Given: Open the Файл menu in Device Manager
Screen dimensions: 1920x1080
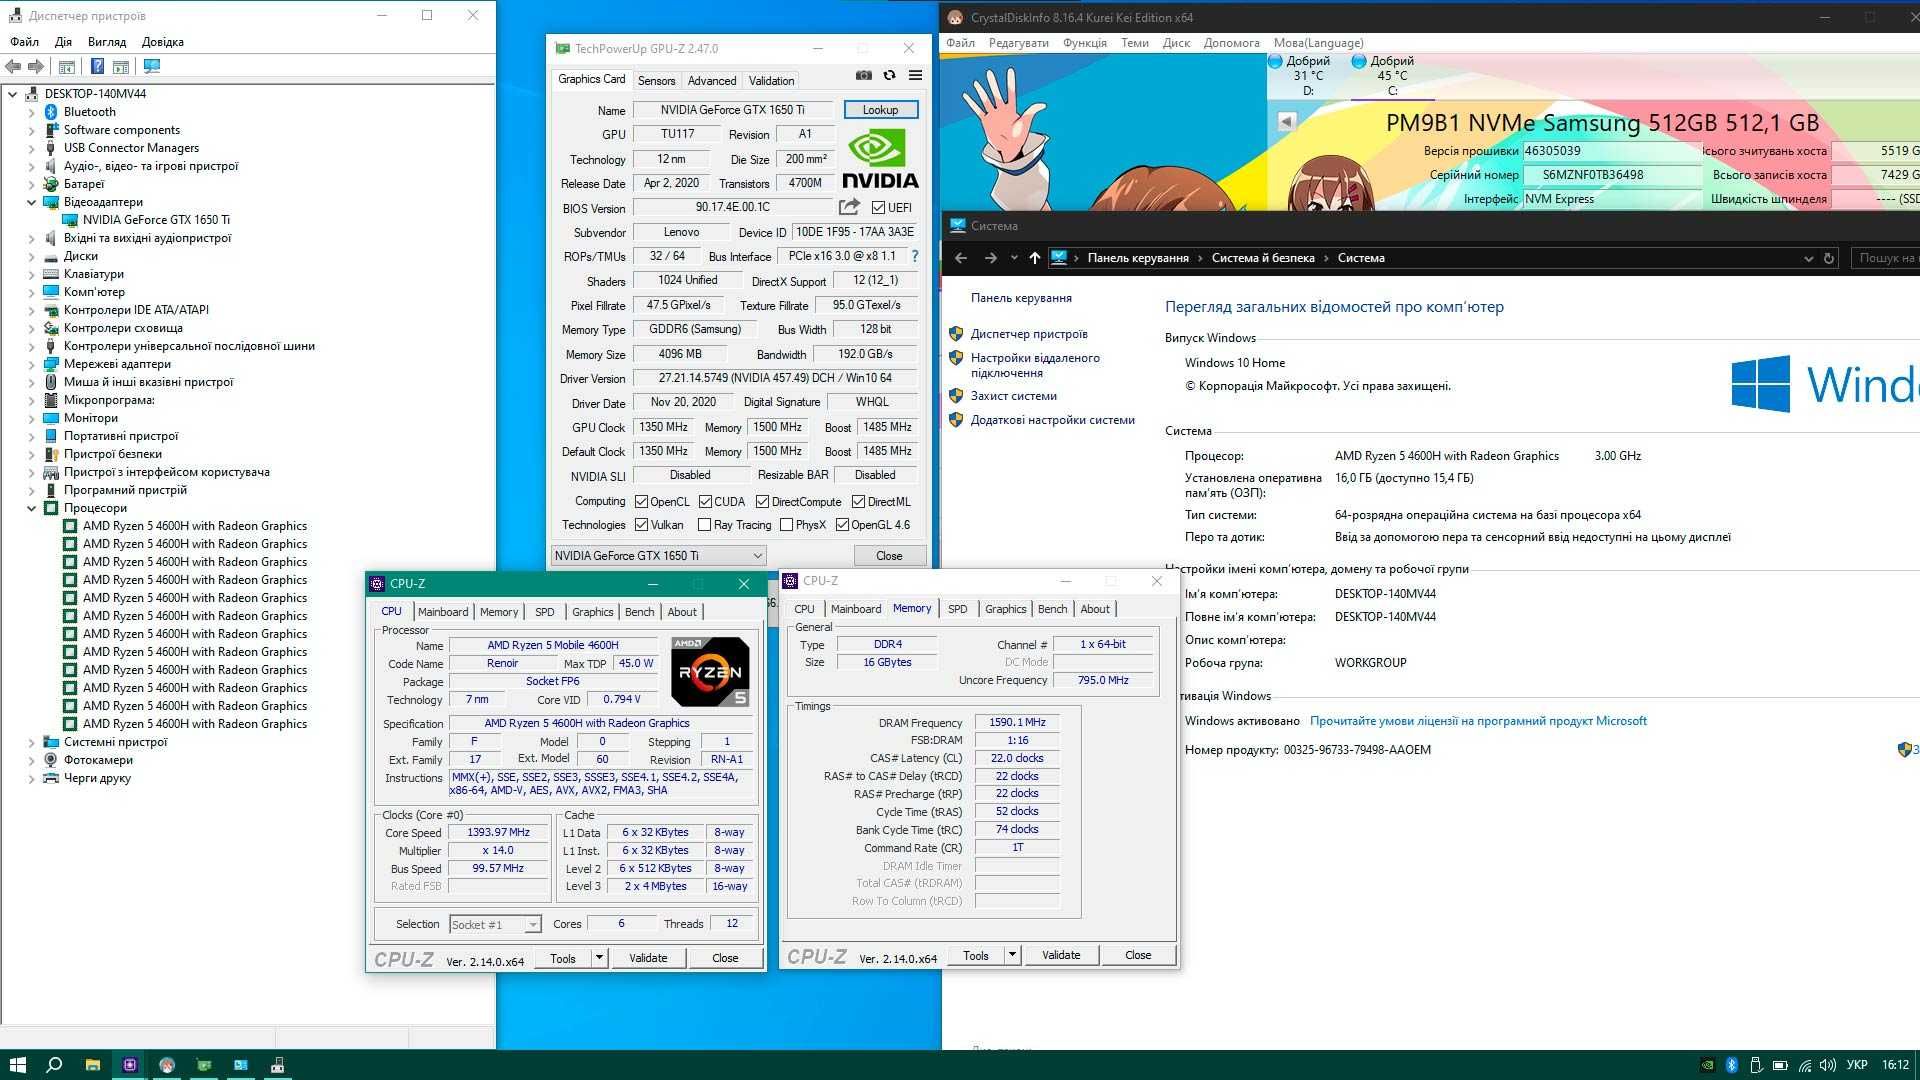Looking at the screenshot, I should [x=24, y=42].
